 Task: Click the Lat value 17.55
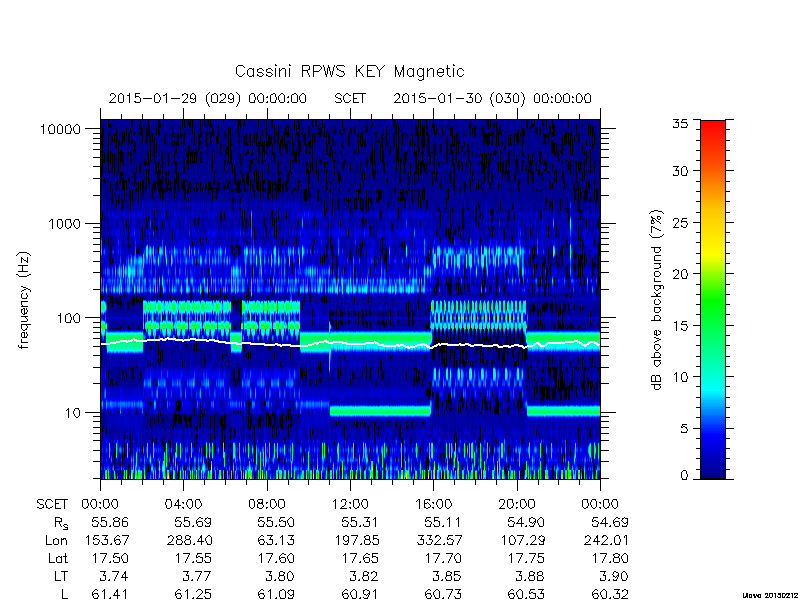pos(194,558)
